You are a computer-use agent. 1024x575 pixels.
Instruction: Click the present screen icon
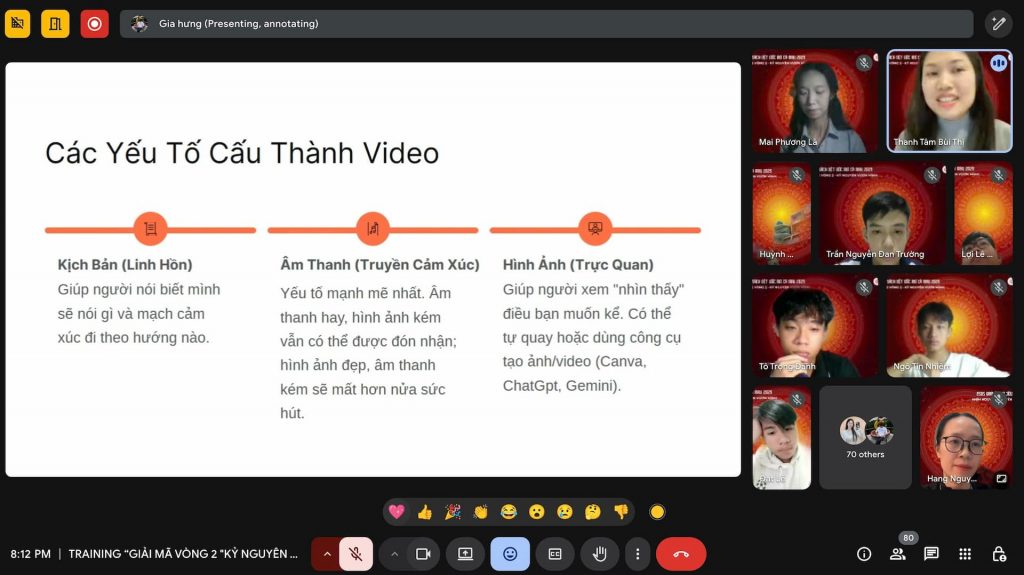click(465, 554)
